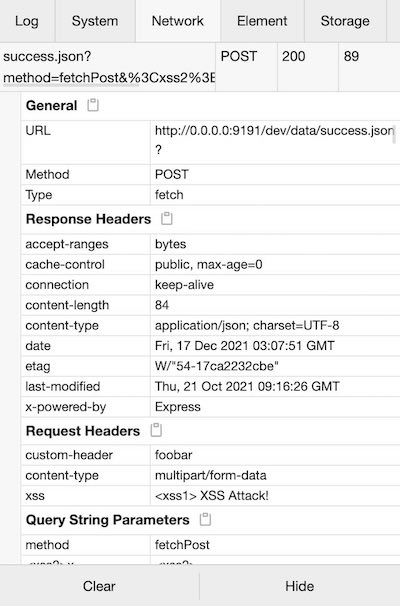400x606 pixels.
Task: Click the URL value cell
Action: 275,142
